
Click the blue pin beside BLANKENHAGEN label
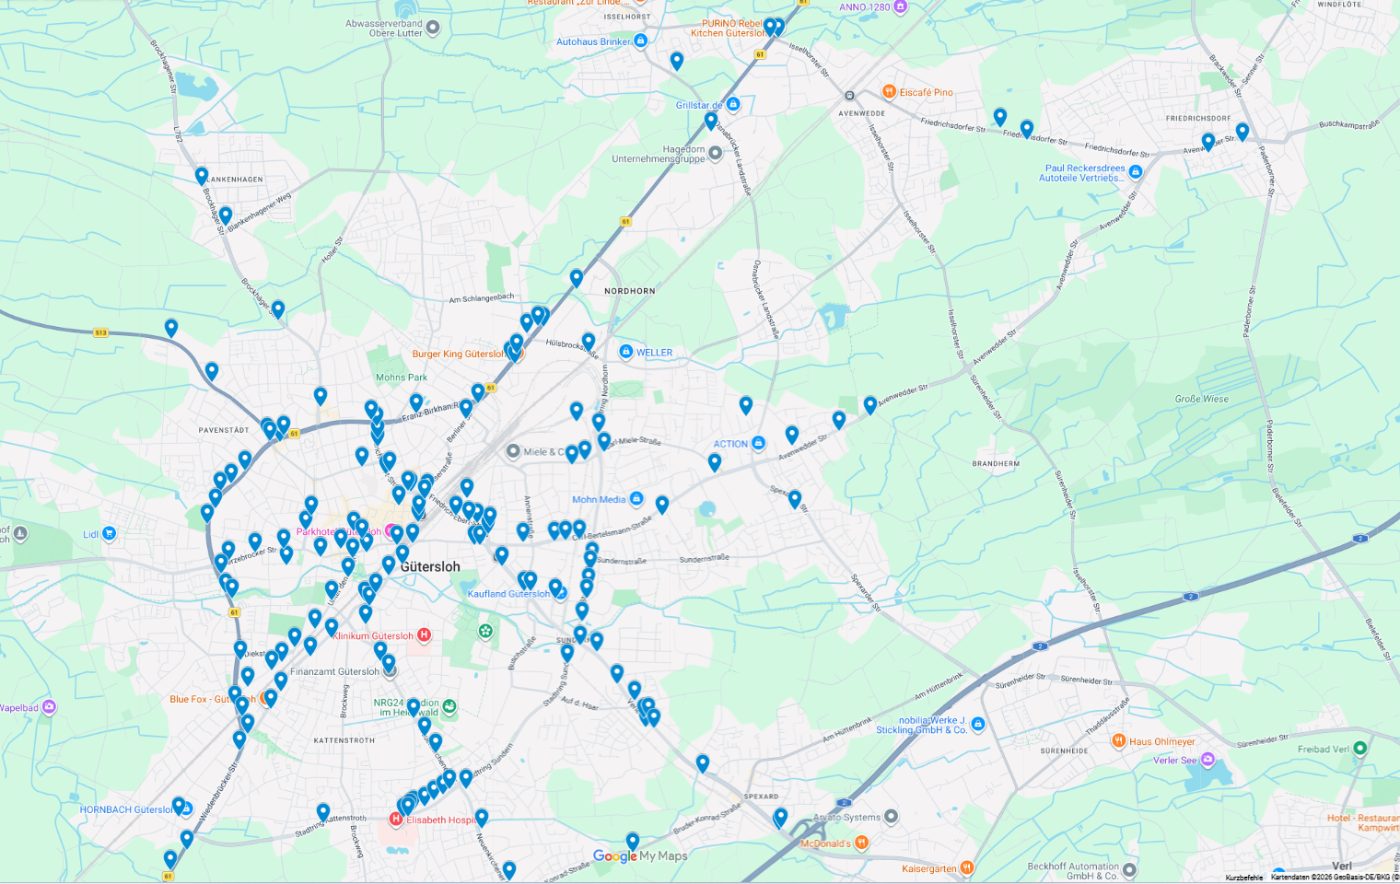click(x=201, y=176)
